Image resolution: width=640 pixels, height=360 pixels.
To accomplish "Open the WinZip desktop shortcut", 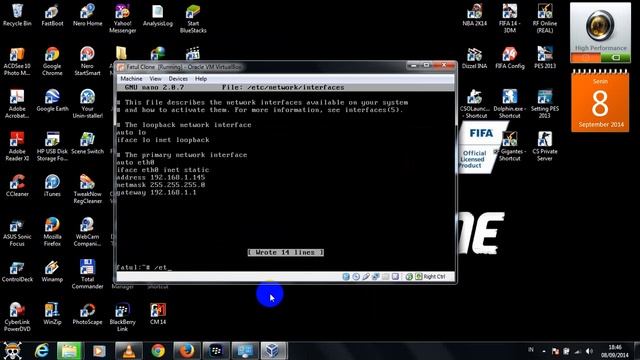I will (x=52, y=313).
